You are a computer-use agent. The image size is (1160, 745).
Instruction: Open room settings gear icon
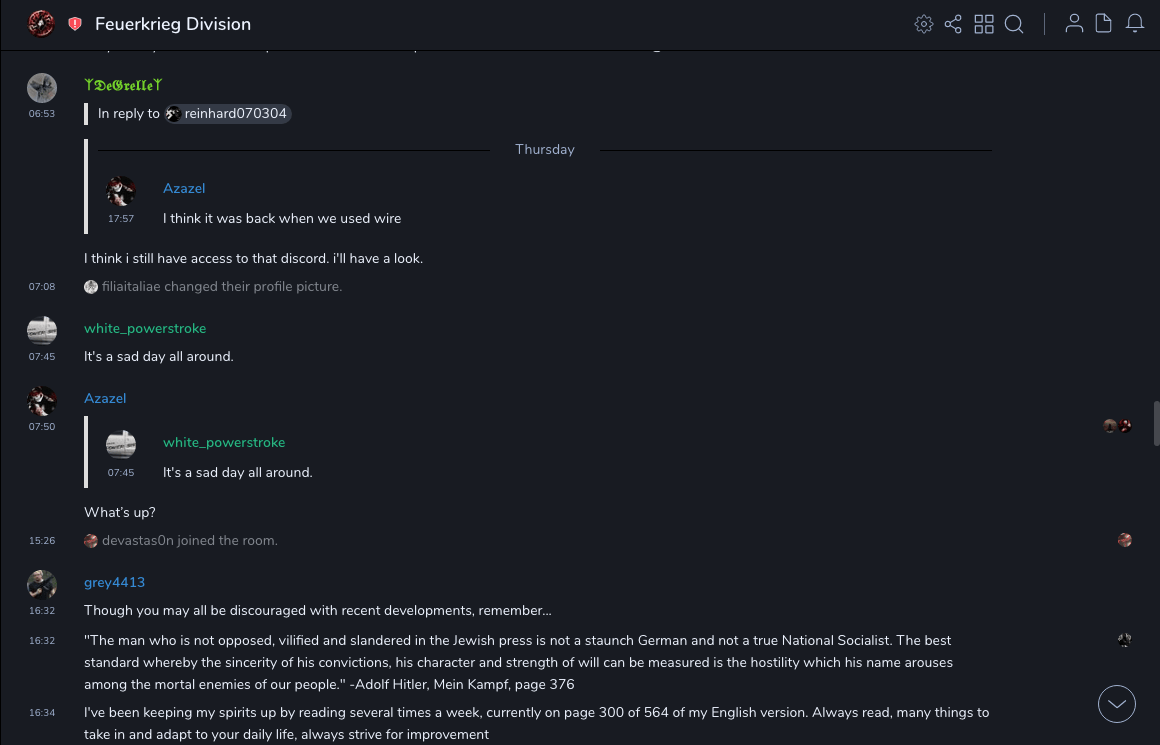tap(923, 24)
